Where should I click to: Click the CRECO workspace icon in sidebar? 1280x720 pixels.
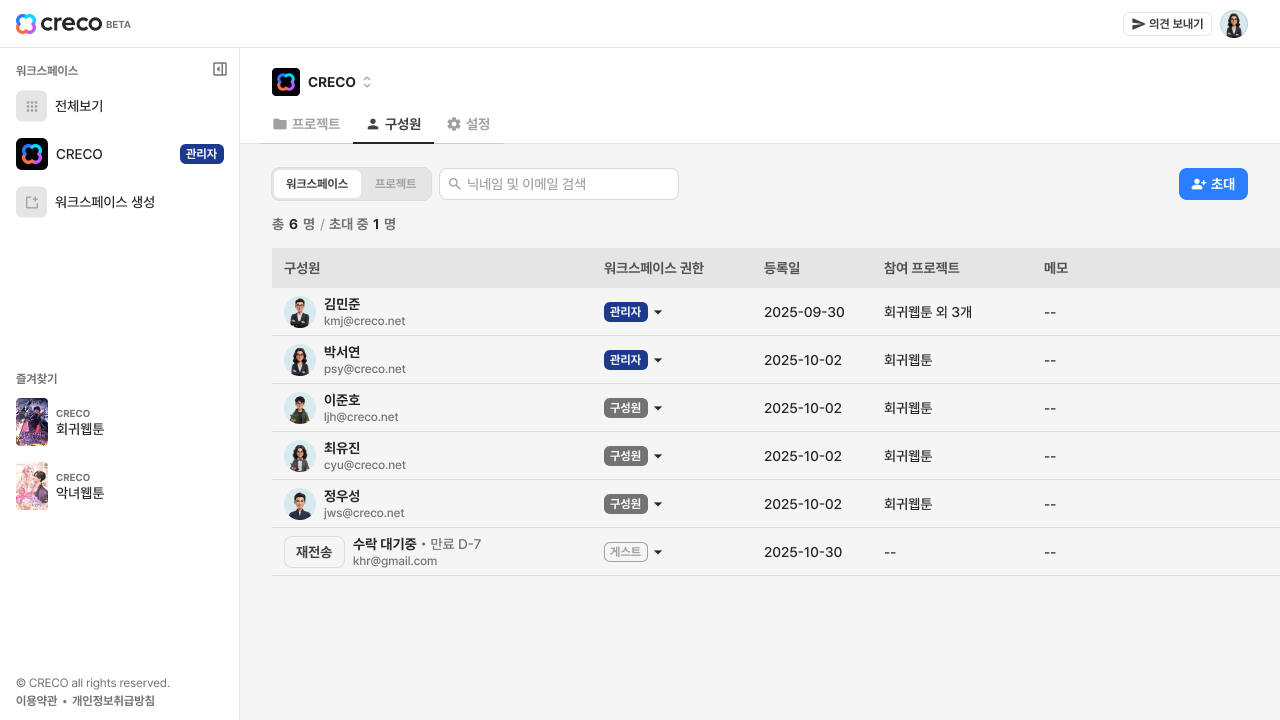32,154
